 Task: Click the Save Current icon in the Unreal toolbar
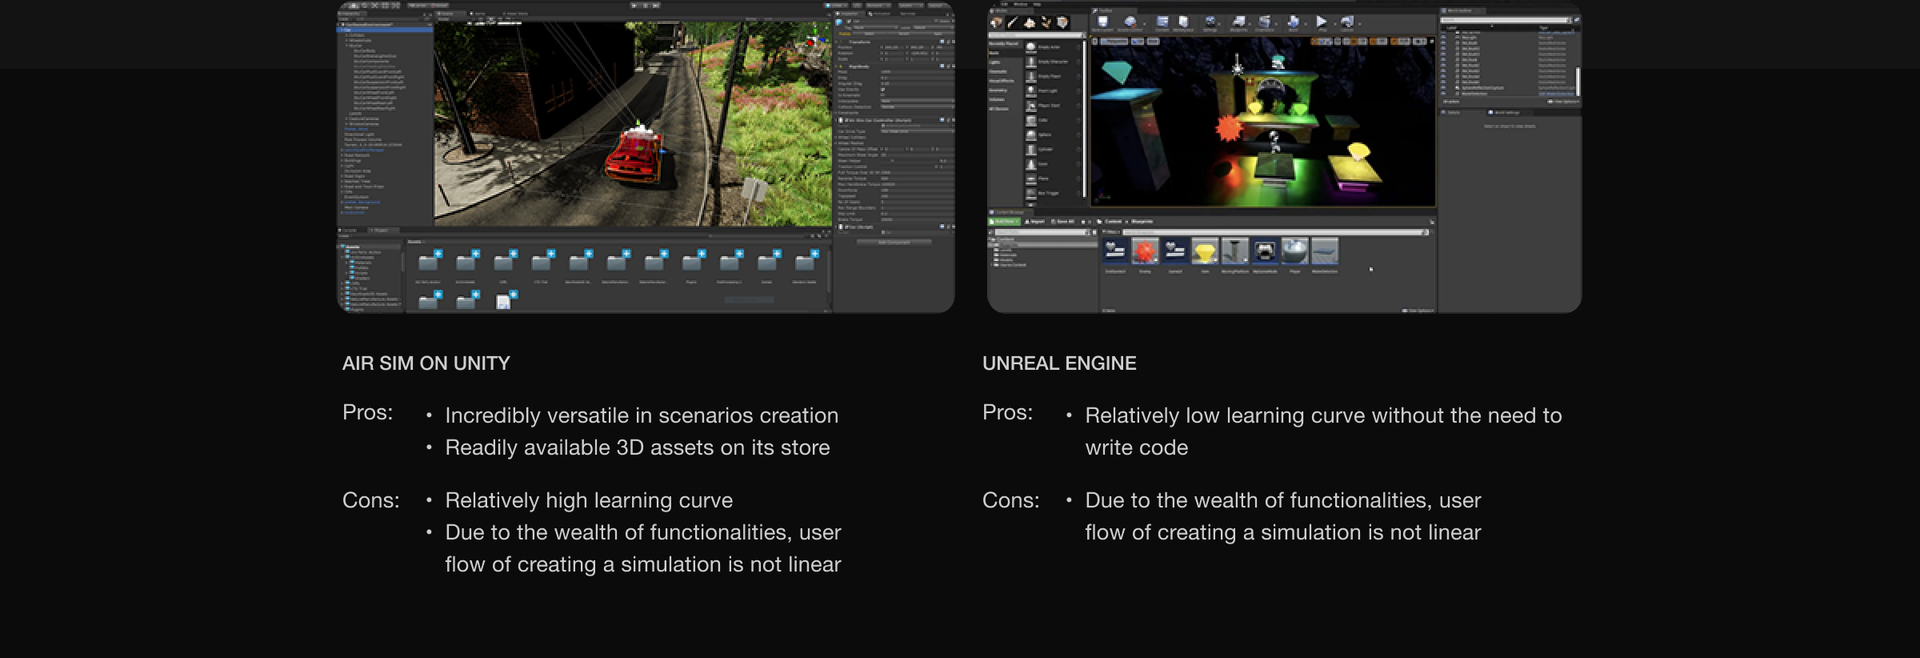tap(1102, 22)
